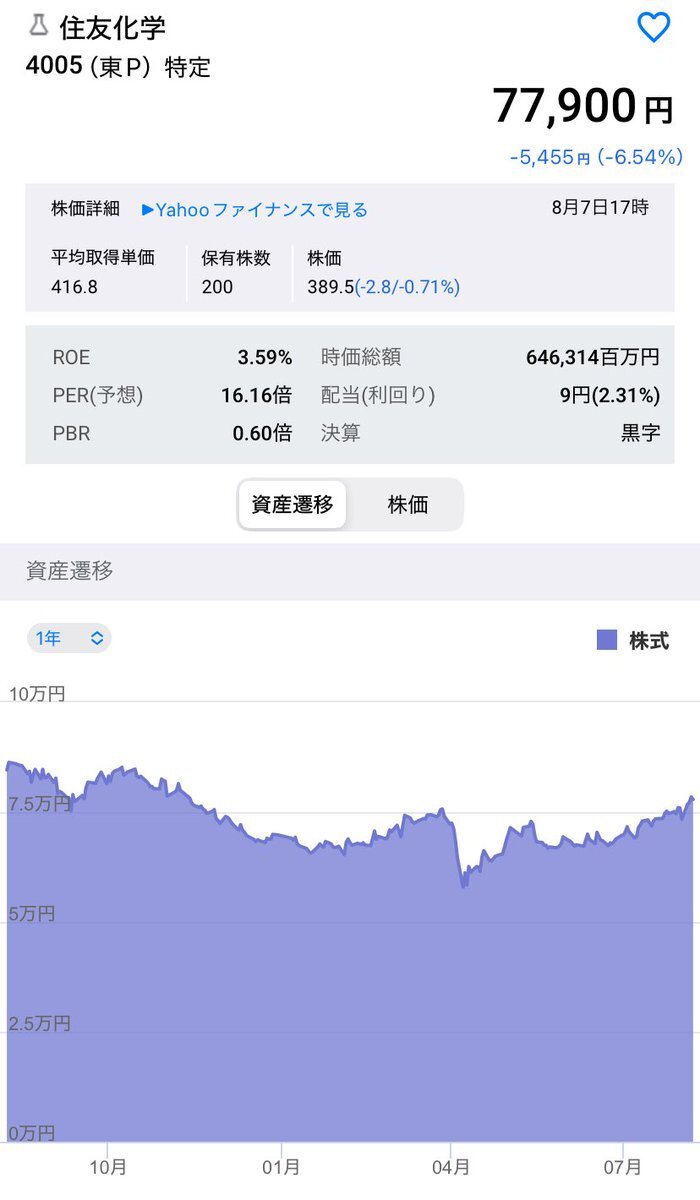Click the 10月 axis label
Image resolution: width=700 pixels, height=1200 pixels.
pos(107,1166)
